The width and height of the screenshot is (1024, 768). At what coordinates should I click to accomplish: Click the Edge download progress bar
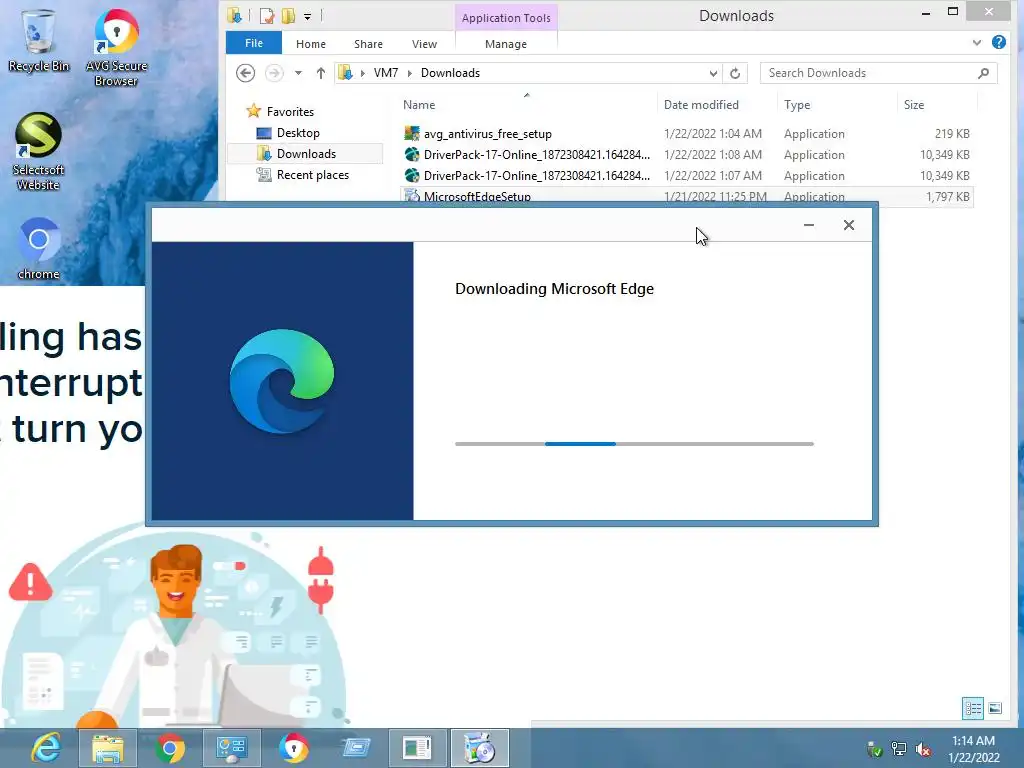[x=634, y=443]
